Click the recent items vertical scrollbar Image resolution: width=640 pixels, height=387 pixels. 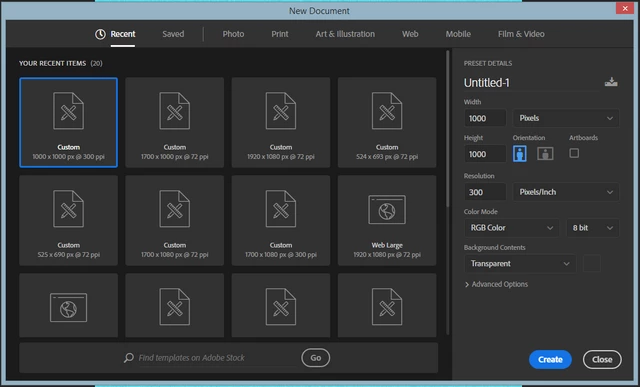(x=448, y=129)
